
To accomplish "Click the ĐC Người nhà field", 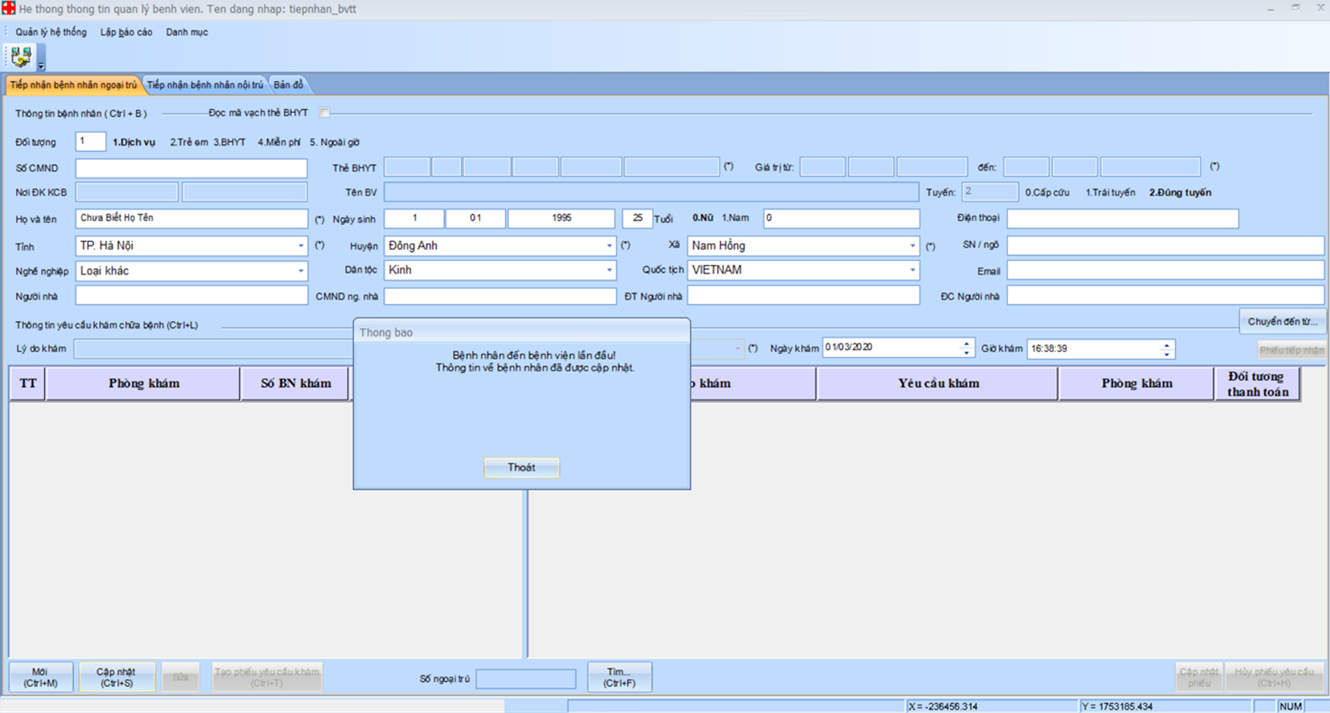I will pos(1165,296).
